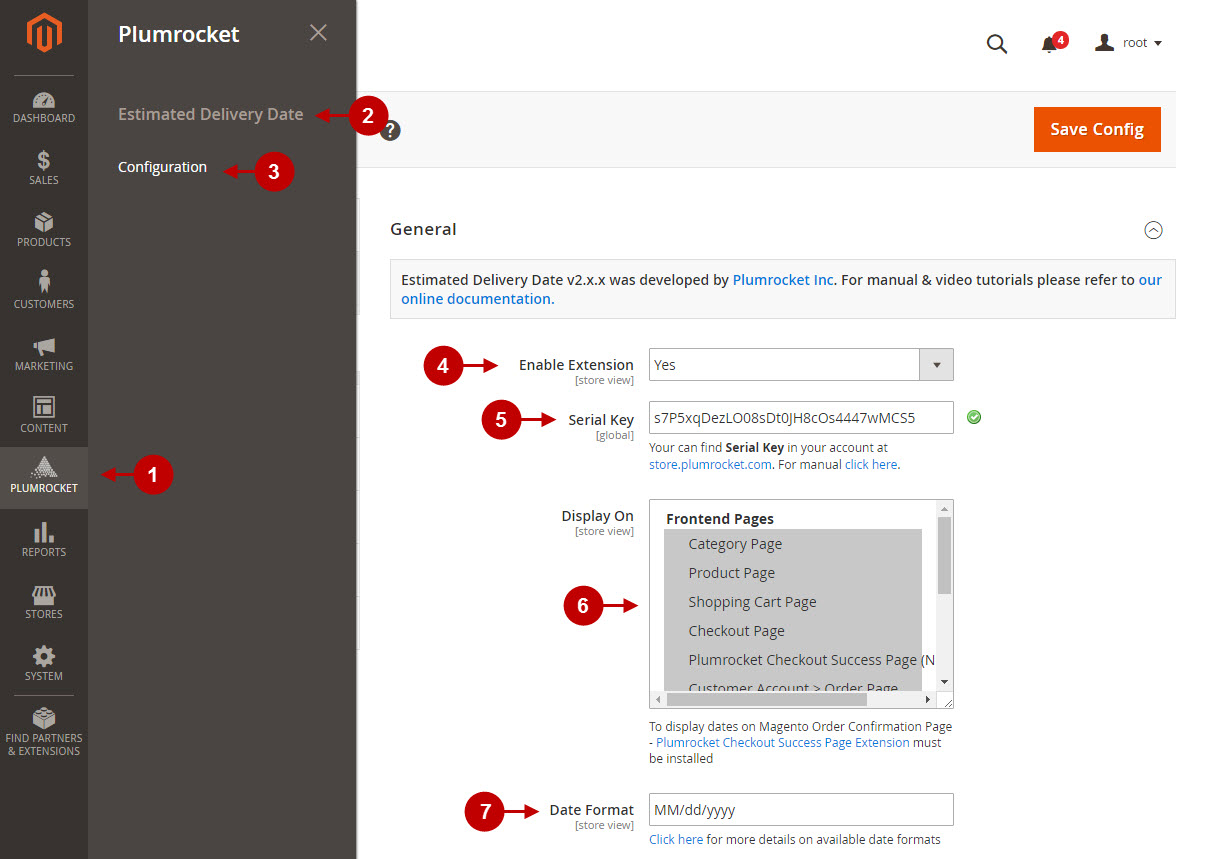The height and width of the screenshot is (859, 1206).
Task: Select Plumrocket Checkout Success Page option
Action: (793, 660)
